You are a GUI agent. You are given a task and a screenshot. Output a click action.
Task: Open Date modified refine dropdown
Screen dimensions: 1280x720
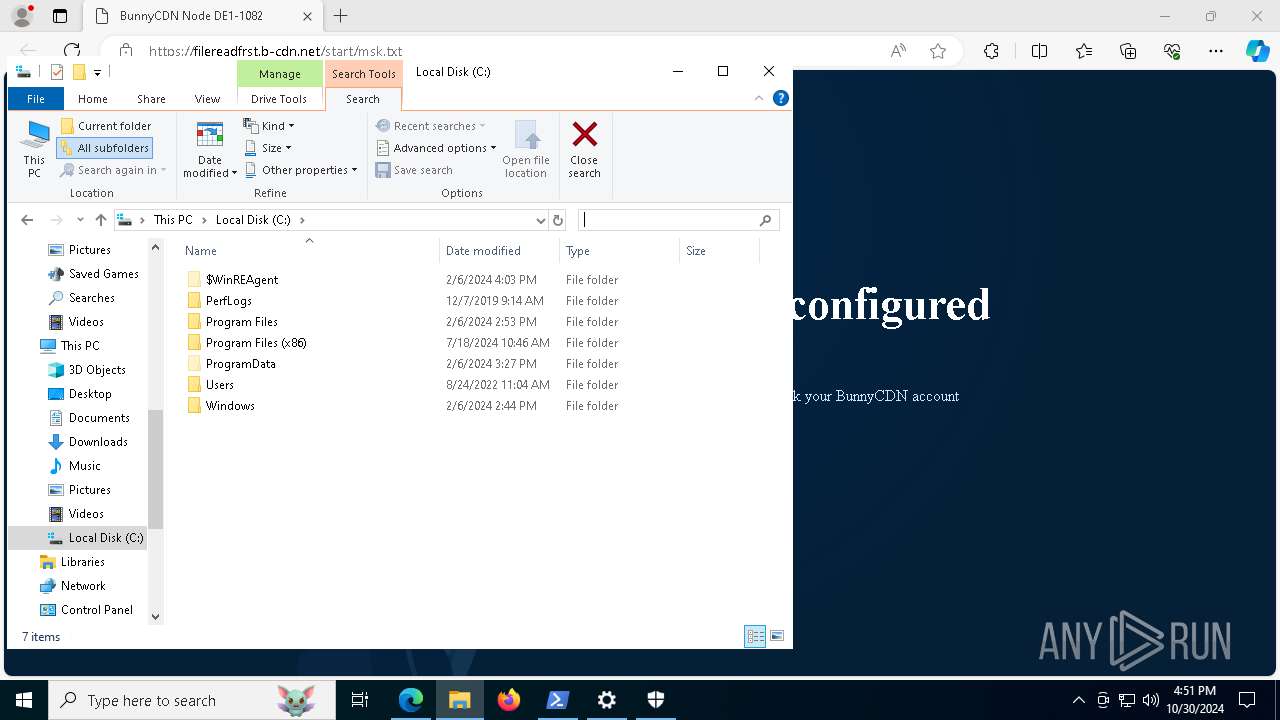click(x=210, y=149)
